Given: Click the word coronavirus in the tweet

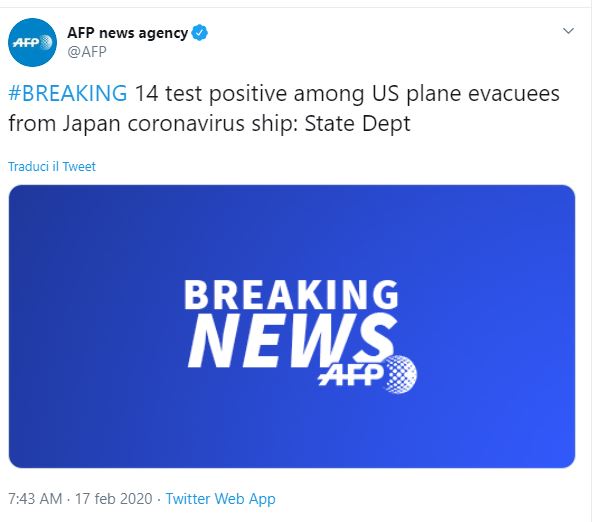Looking at the screenshot, I should tap(186, 124).
